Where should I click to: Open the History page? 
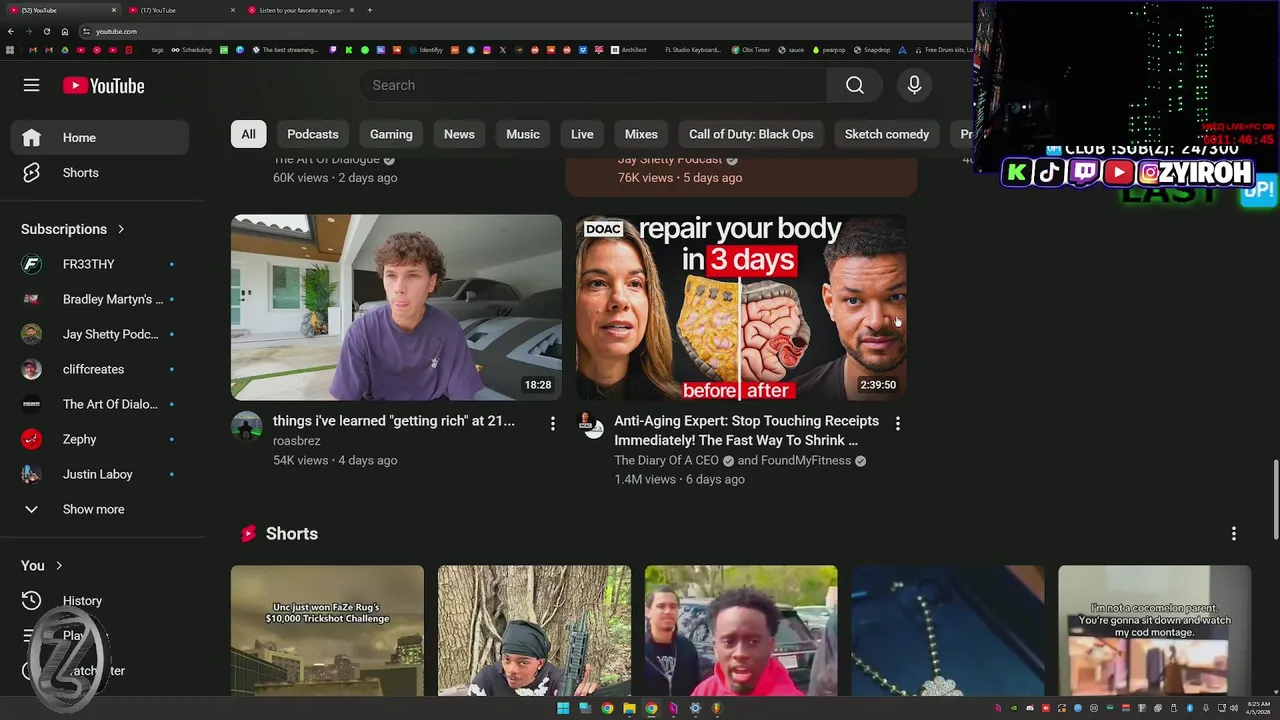pyautogui.click(x=100, y=601)
